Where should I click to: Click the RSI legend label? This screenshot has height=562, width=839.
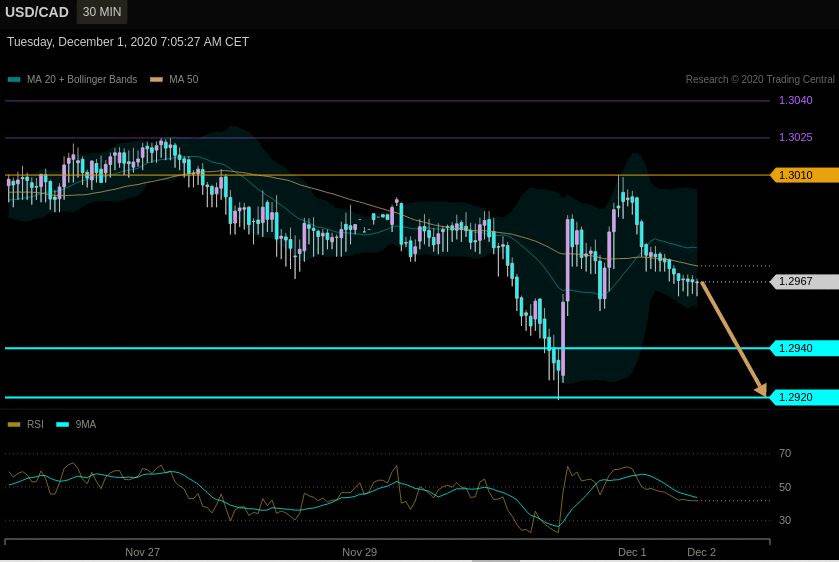click(35, 424)
